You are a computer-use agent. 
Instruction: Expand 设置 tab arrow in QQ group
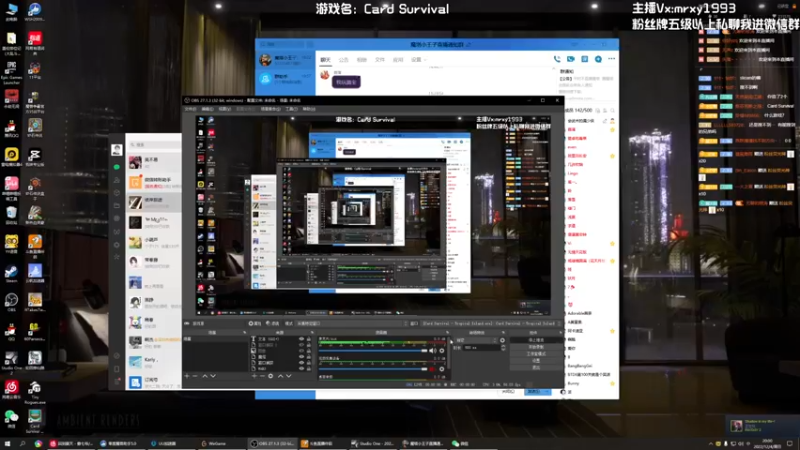click(424, 60)
